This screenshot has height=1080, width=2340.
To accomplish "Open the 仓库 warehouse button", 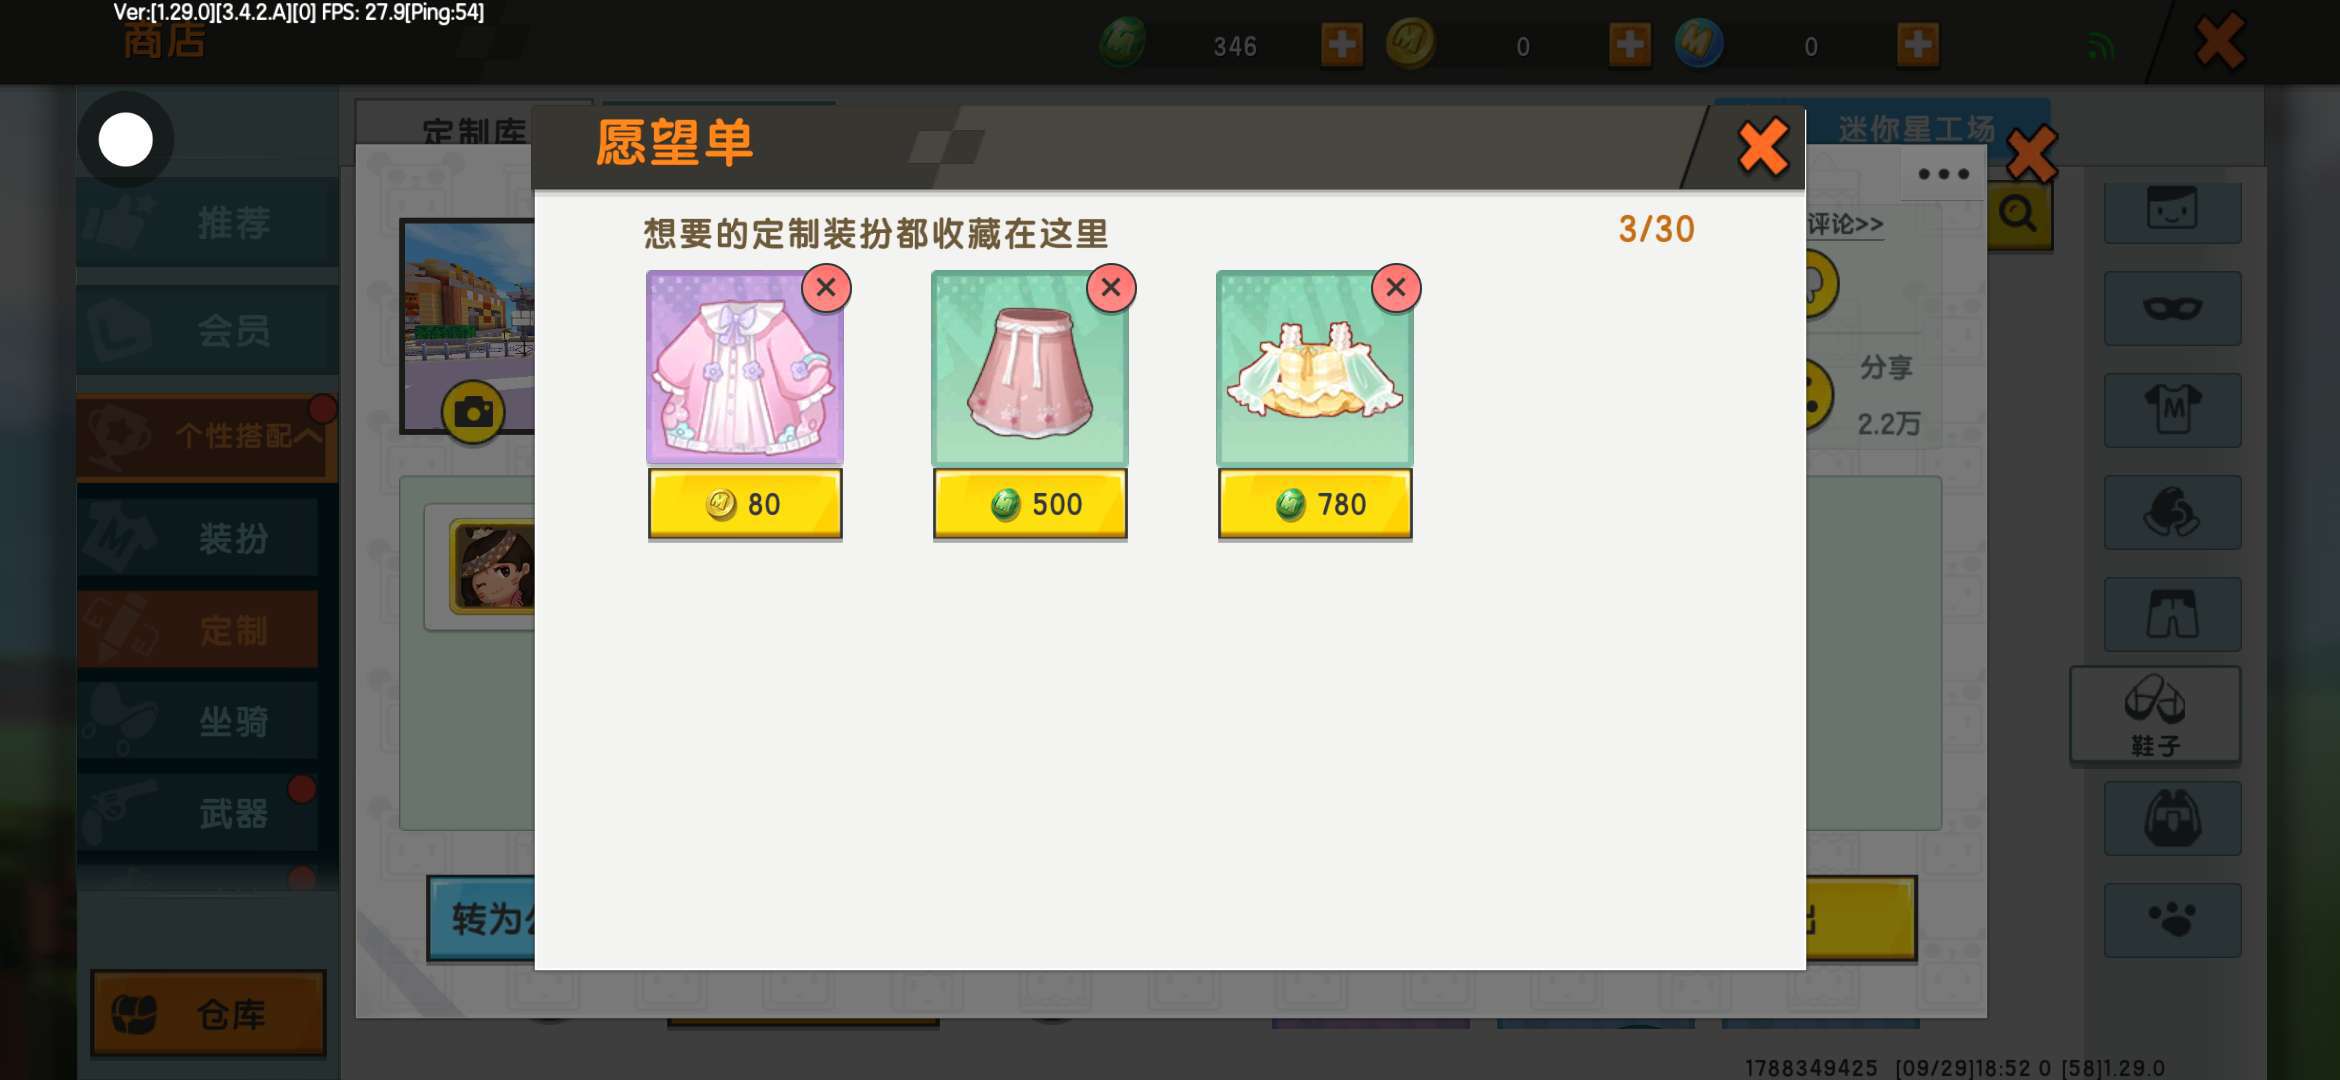I will tap(208, 1014).
